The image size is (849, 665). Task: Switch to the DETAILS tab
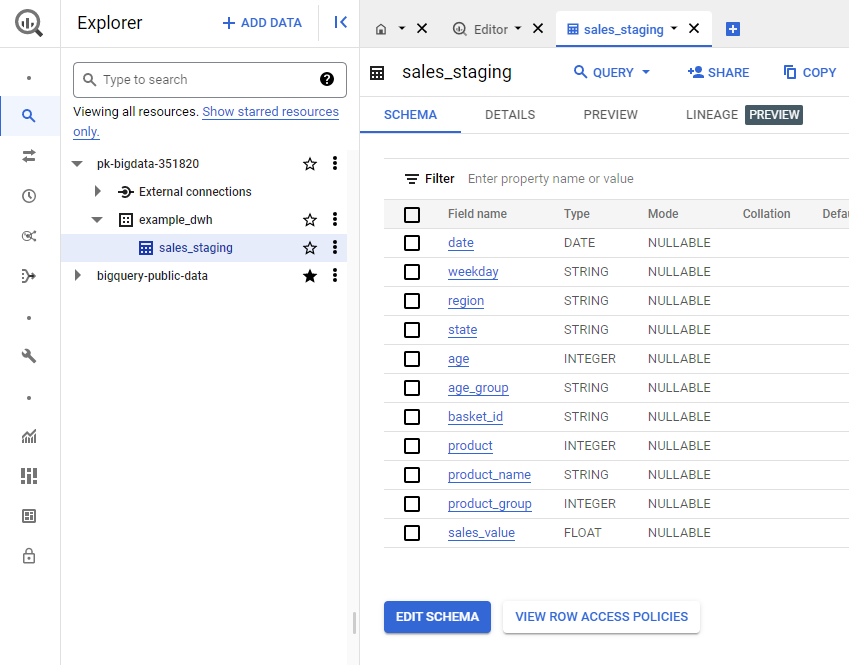click(x=509, y=115)
